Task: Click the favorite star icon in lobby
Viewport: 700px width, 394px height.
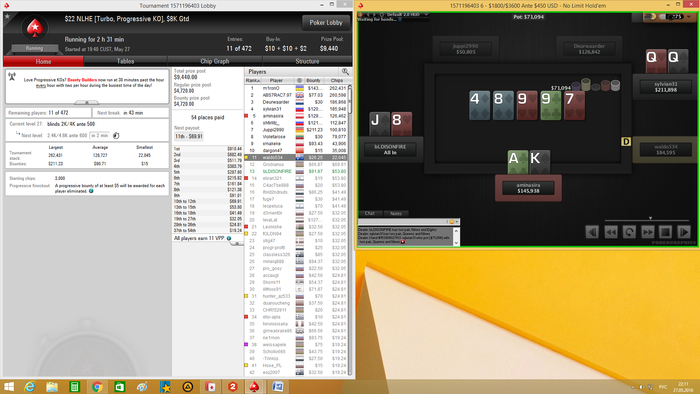Action: (8, 17)
